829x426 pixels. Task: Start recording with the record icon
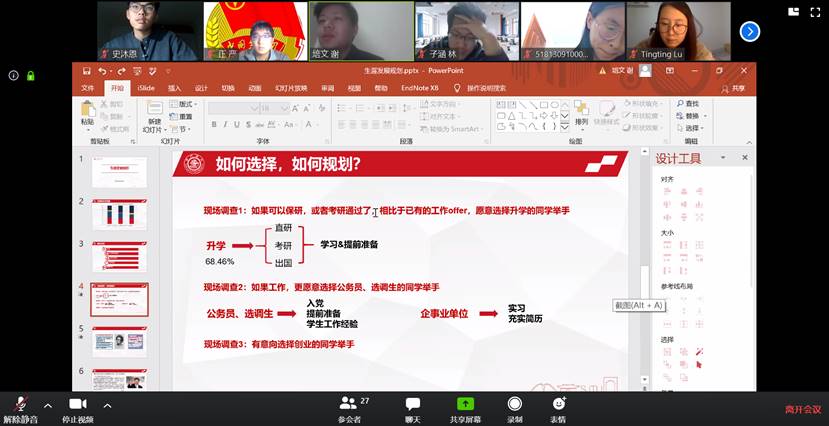tap(514, 402)
